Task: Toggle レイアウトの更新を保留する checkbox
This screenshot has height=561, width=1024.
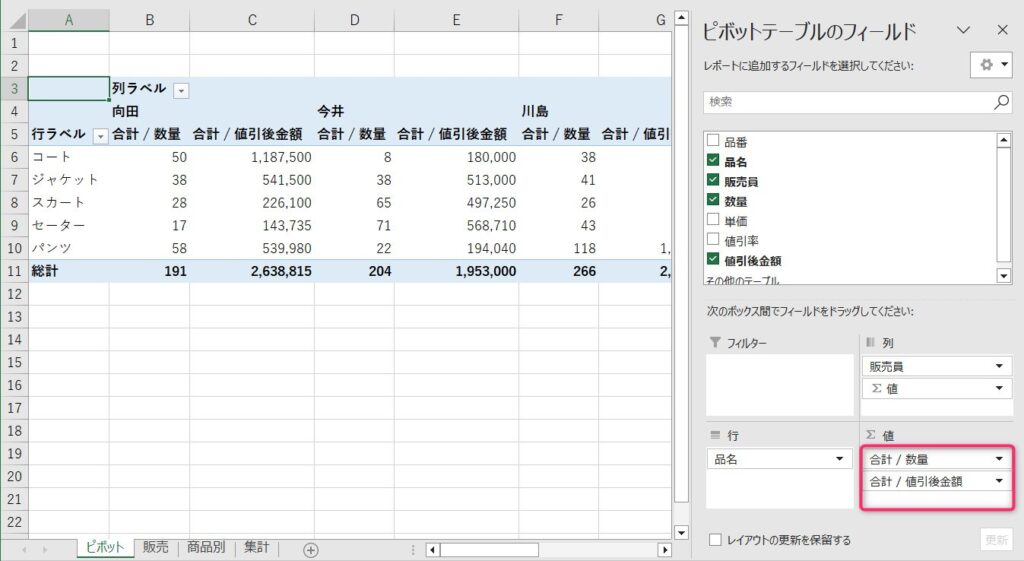Action: coord(715,540)
